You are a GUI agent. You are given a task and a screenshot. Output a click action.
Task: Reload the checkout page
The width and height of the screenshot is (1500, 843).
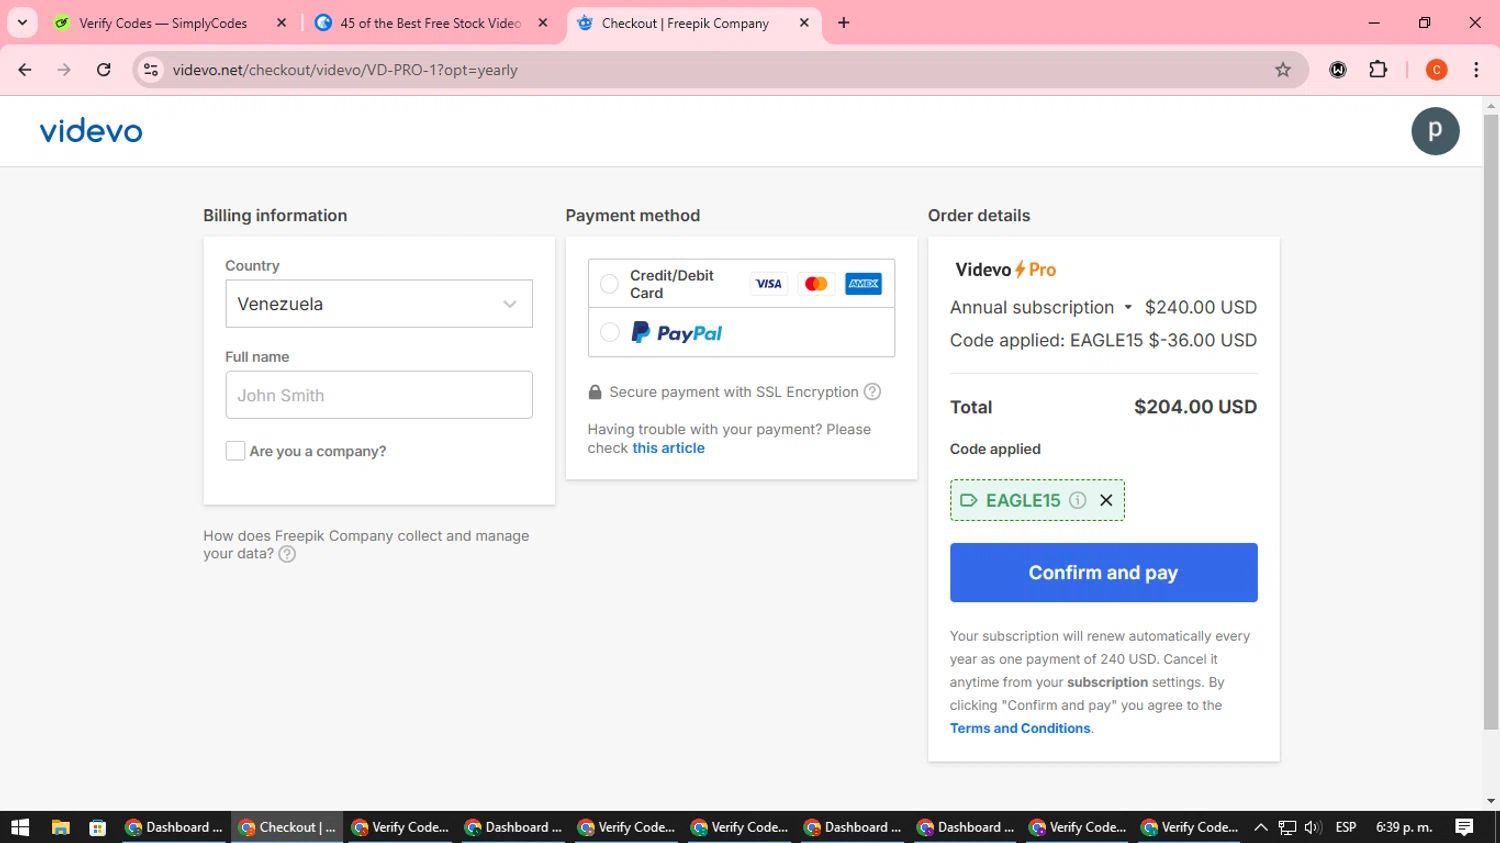[x=104, y=70]
